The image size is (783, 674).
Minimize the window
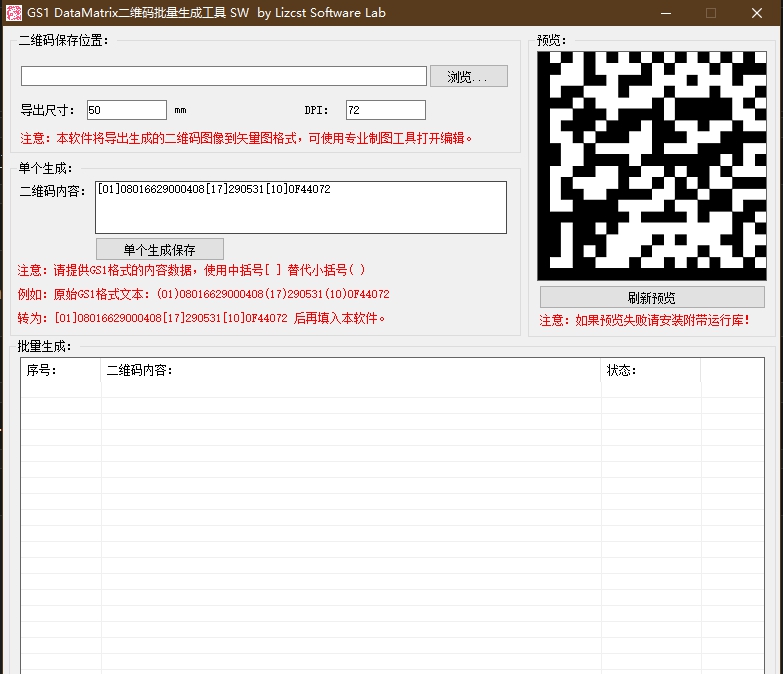pos(666,13)
